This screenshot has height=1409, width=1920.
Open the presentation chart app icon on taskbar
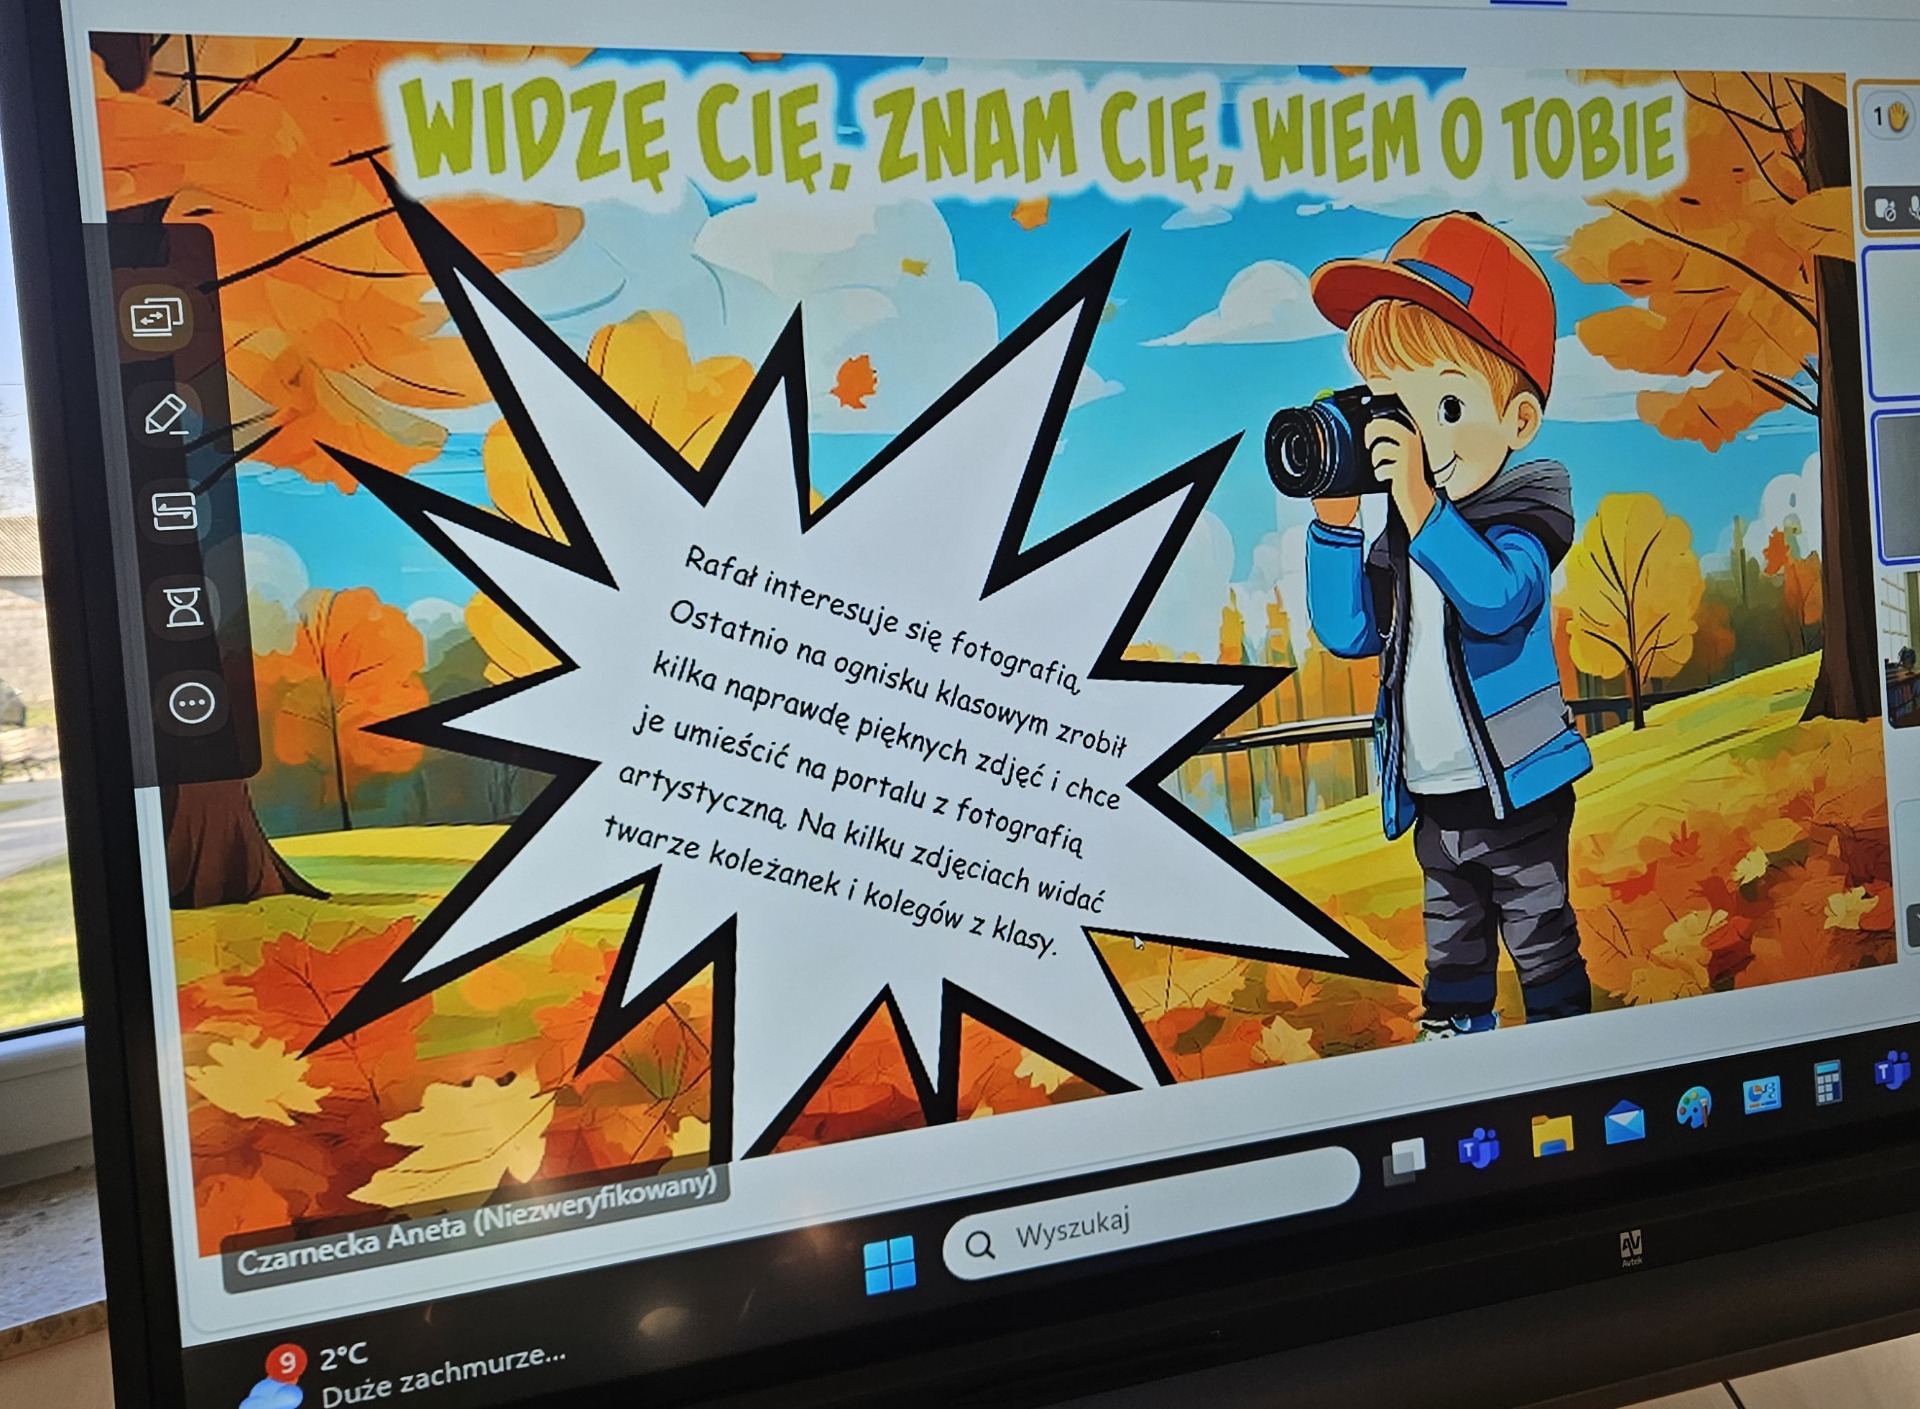1761,1095
